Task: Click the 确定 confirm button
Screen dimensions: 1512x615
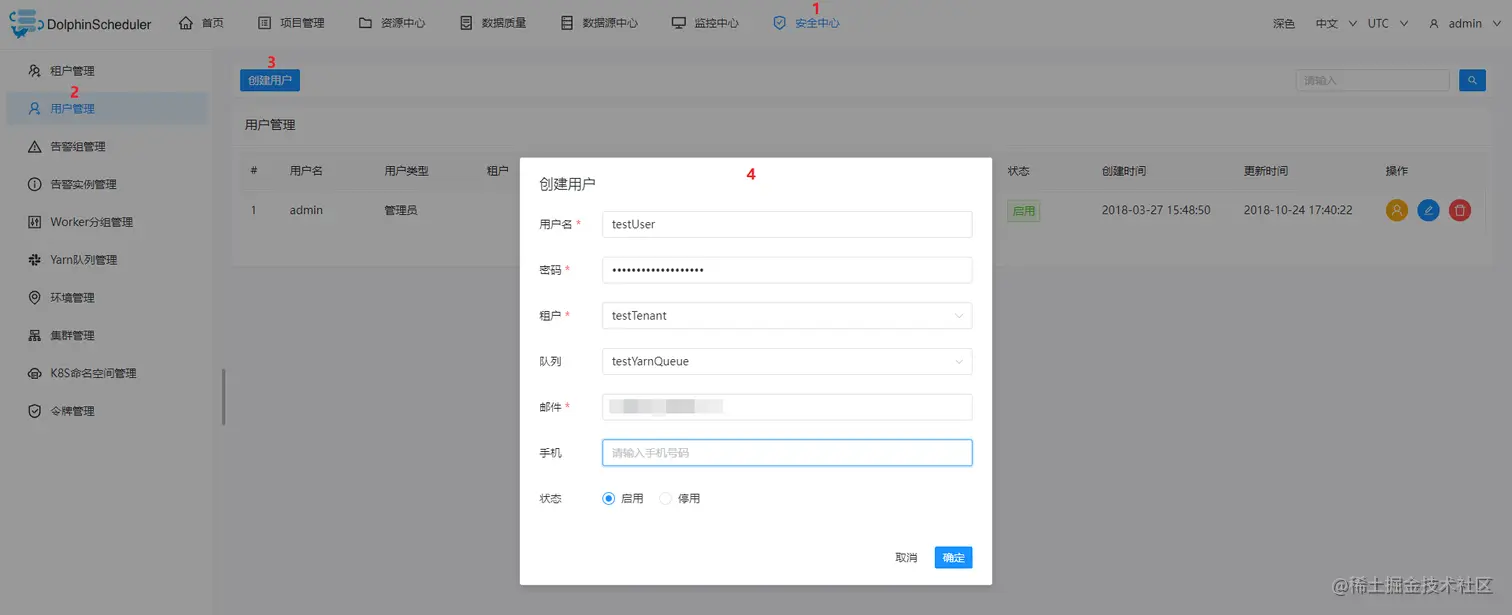Action: (x=952, y=557)
